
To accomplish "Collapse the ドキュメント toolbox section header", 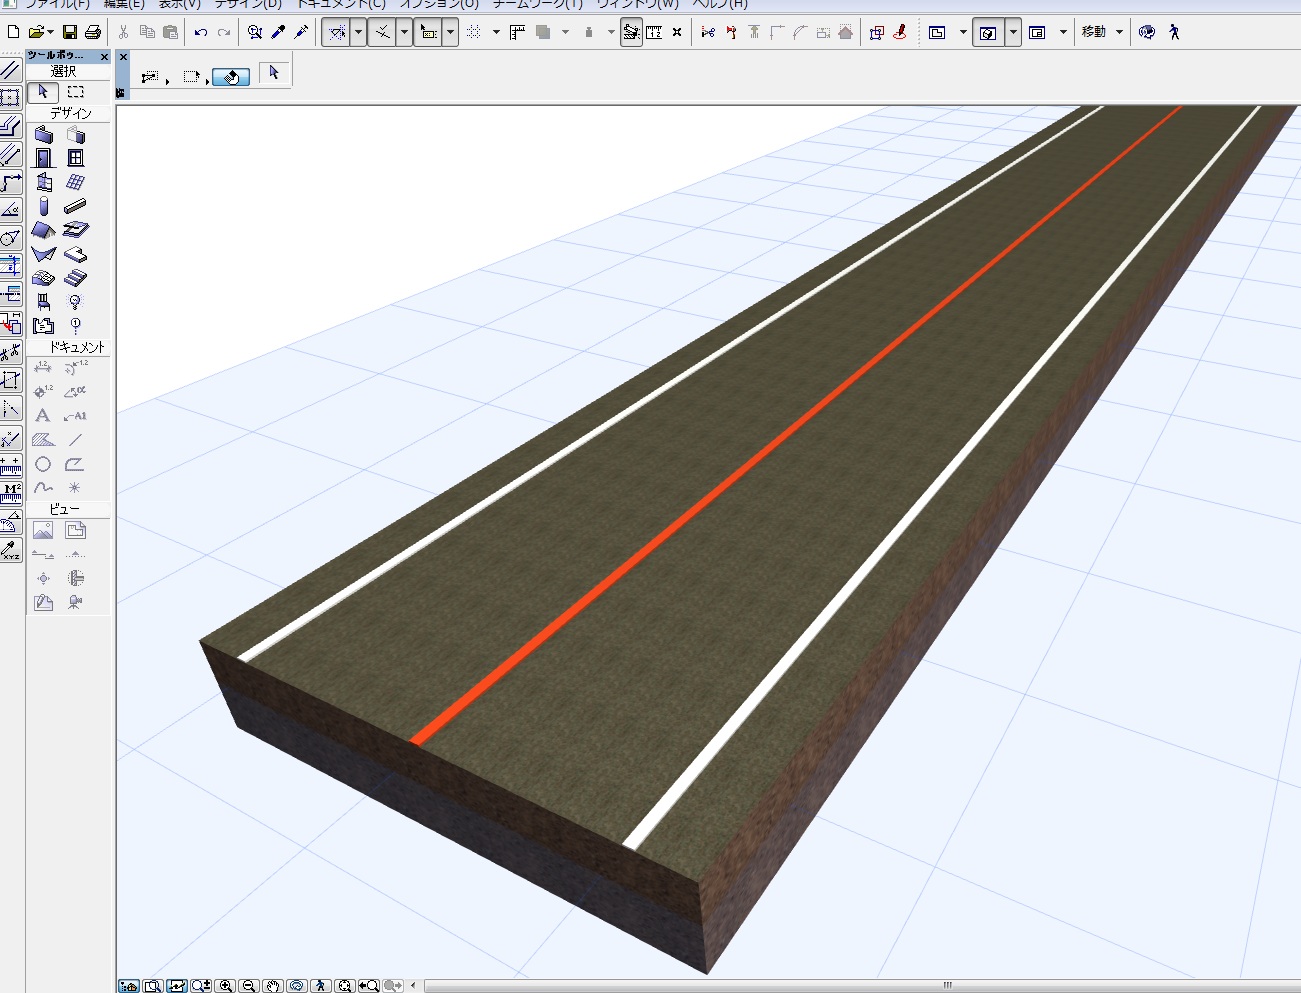I will (68, 347).
